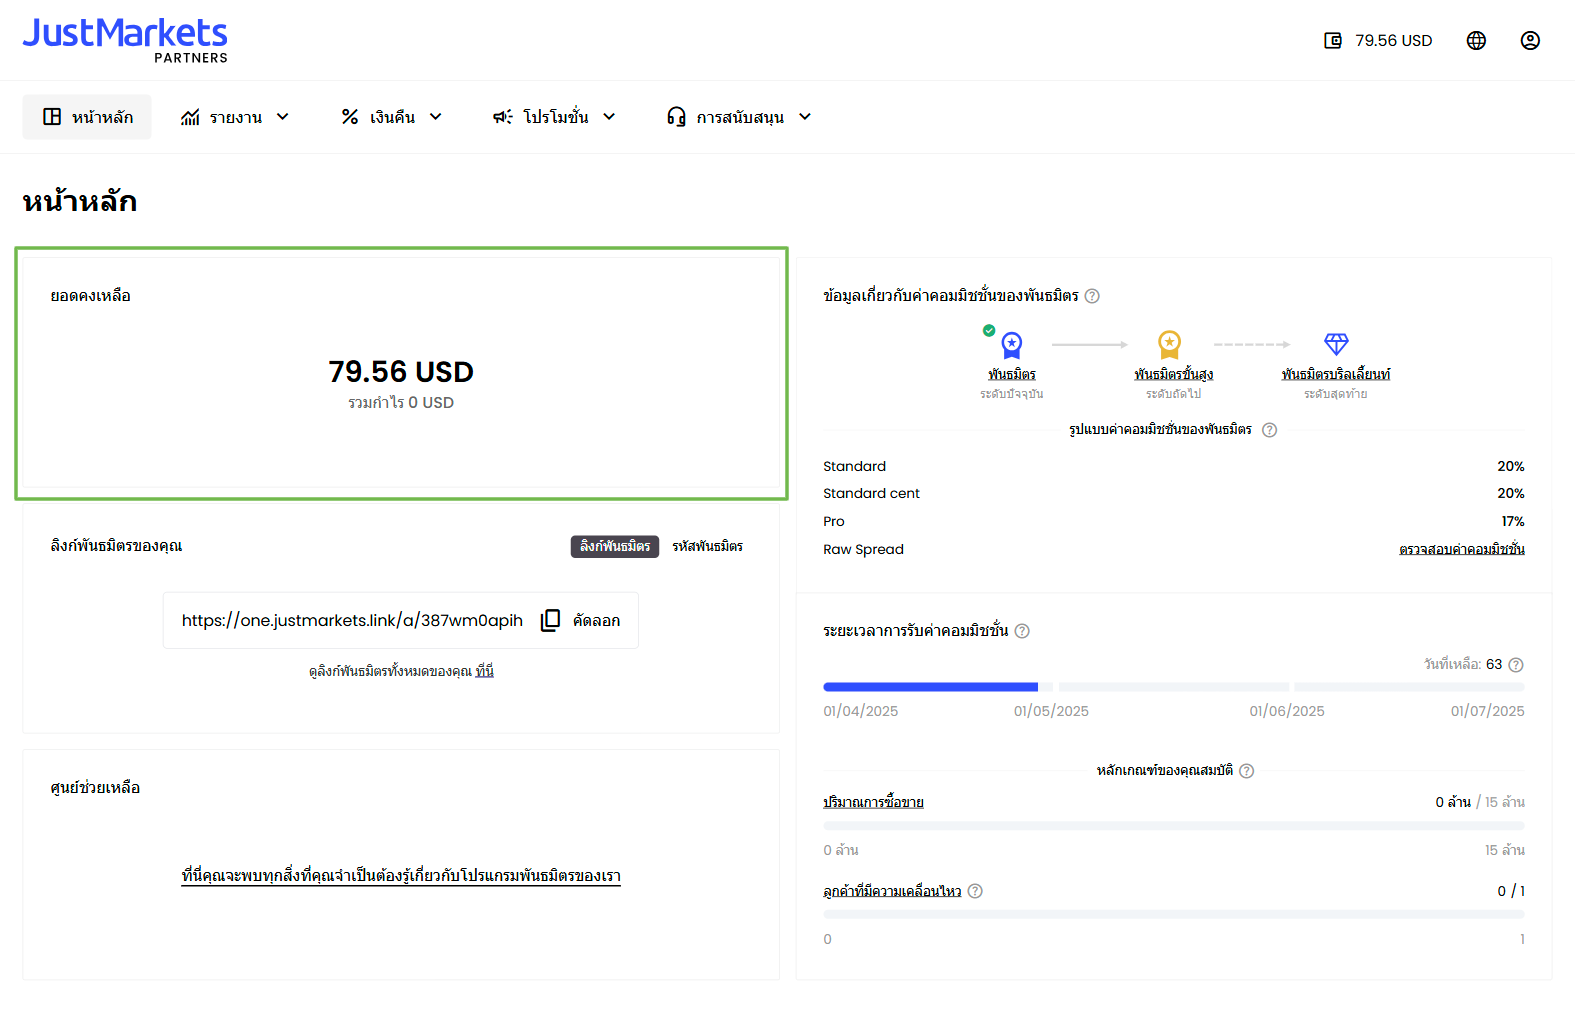Click the reports chart icon
Image resolution: width=1575 pixels, height=1012 pixels.
190,117
